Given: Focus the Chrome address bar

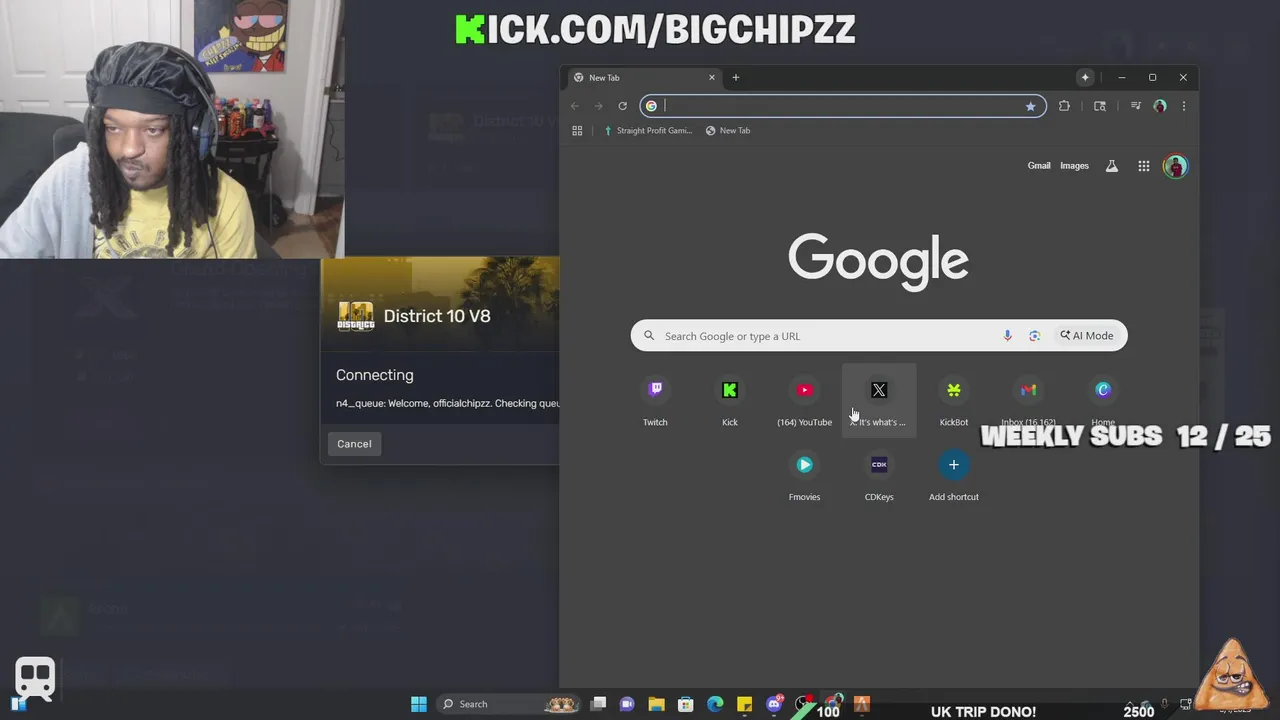Looking at the screenshot, I should pos(843,106).
